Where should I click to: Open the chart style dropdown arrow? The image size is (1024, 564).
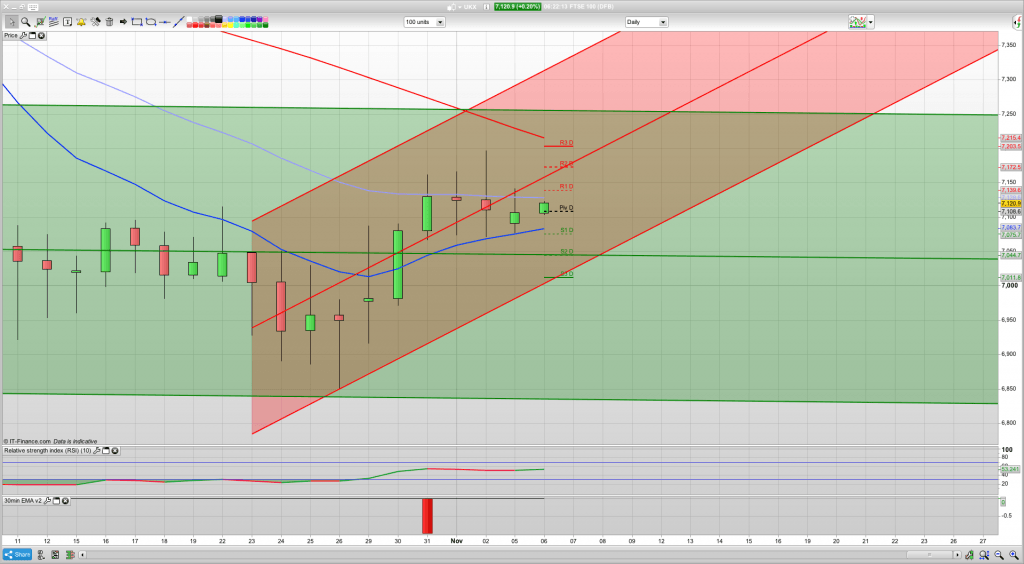pos(871,21)
